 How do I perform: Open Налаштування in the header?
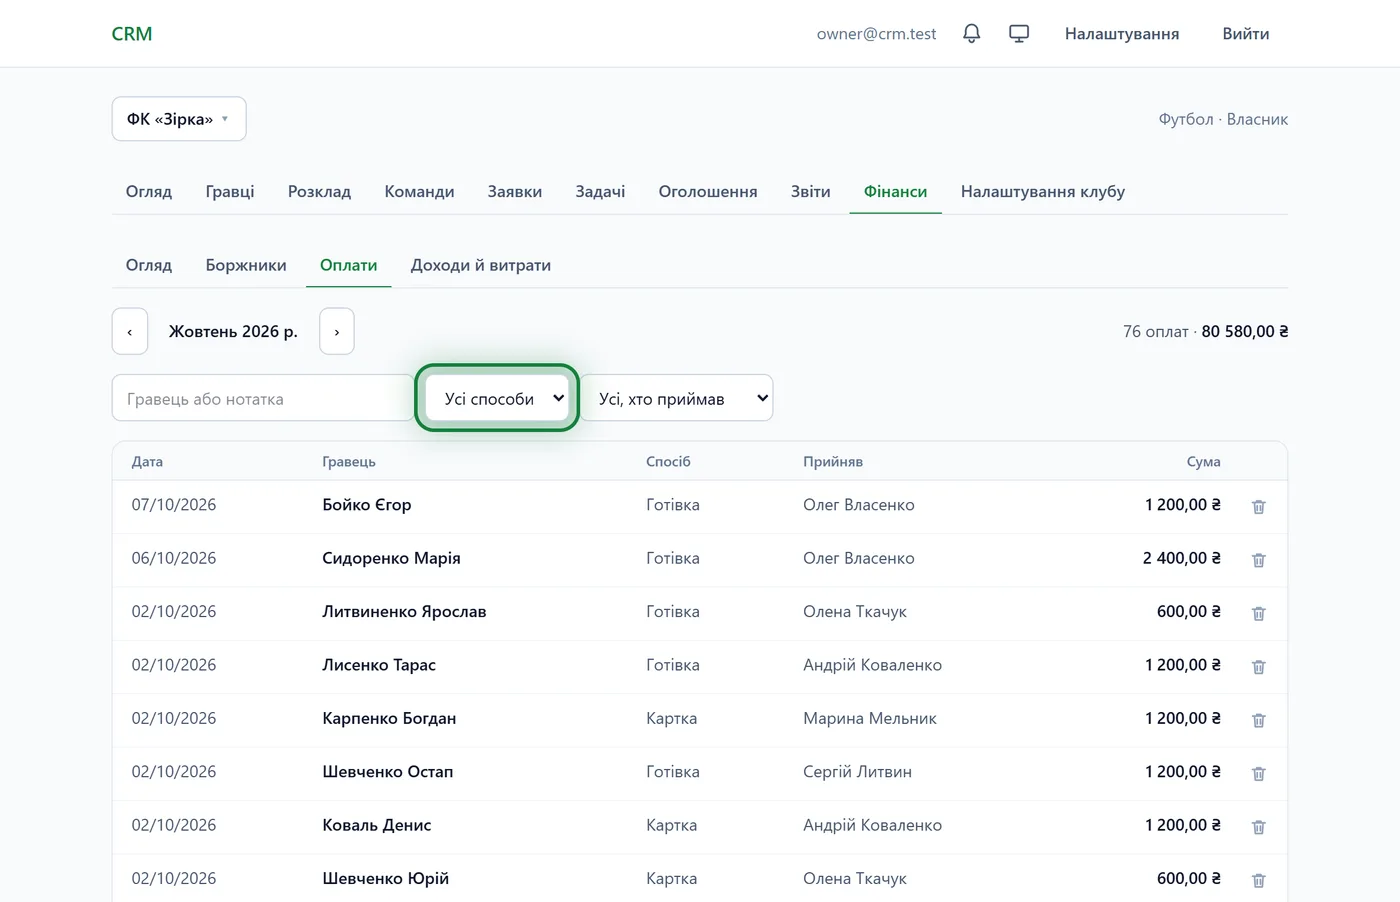[x=1122, y=34]
